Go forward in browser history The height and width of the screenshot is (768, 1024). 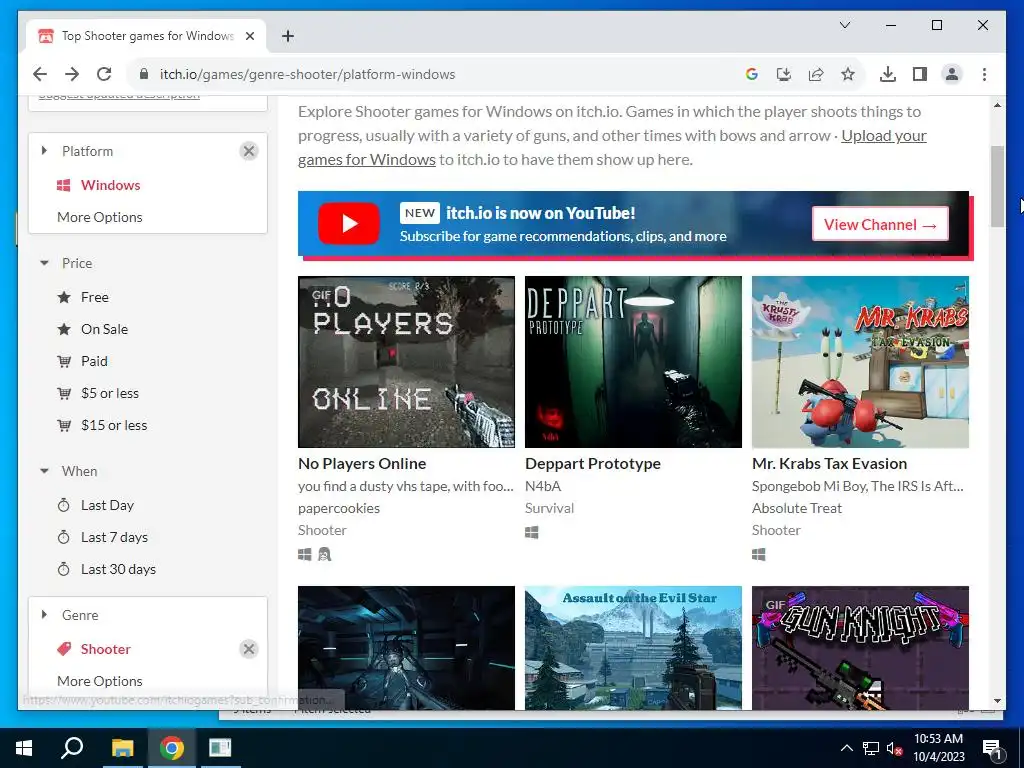(72, 74)
